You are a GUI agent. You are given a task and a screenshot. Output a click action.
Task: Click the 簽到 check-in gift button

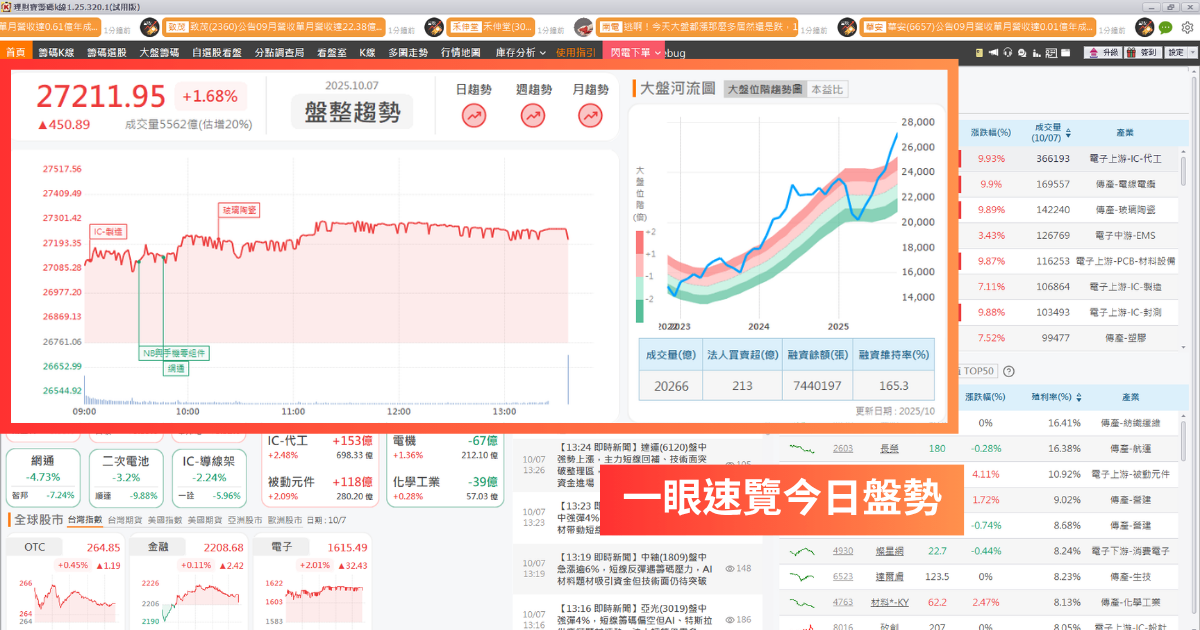[x=1141, y=53]
